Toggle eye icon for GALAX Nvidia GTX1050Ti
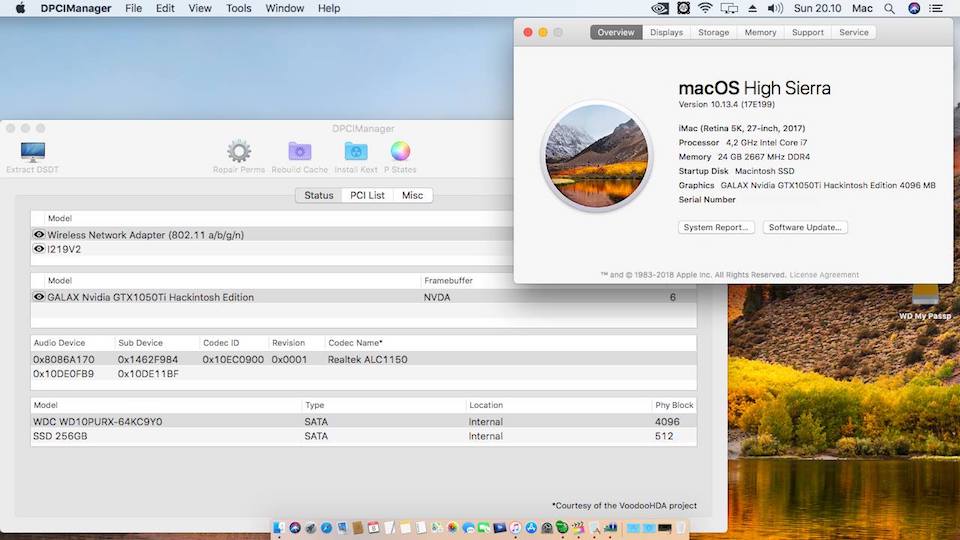The image size is (960, 540). [39, 297]
